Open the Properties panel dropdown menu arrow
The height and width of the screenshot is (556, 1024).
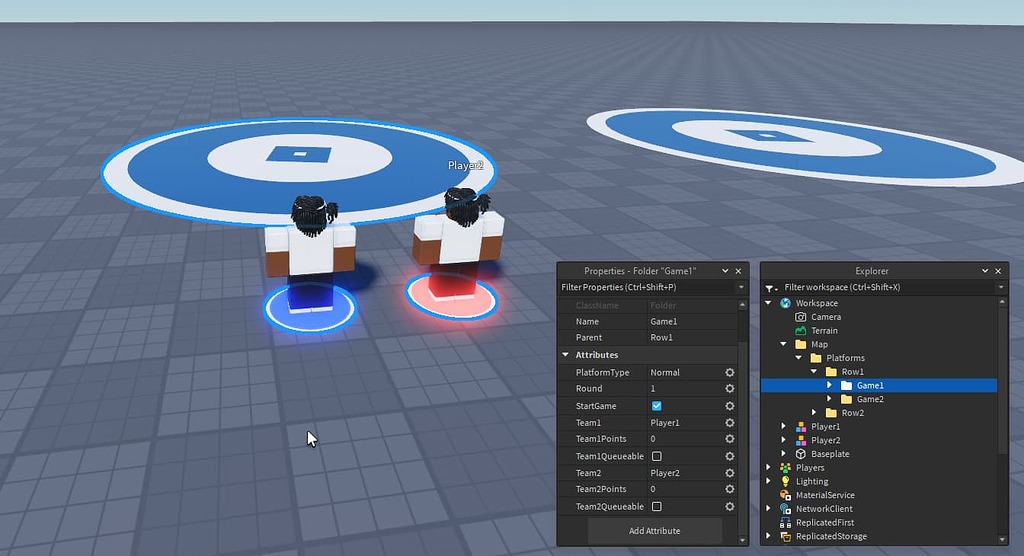725,271
